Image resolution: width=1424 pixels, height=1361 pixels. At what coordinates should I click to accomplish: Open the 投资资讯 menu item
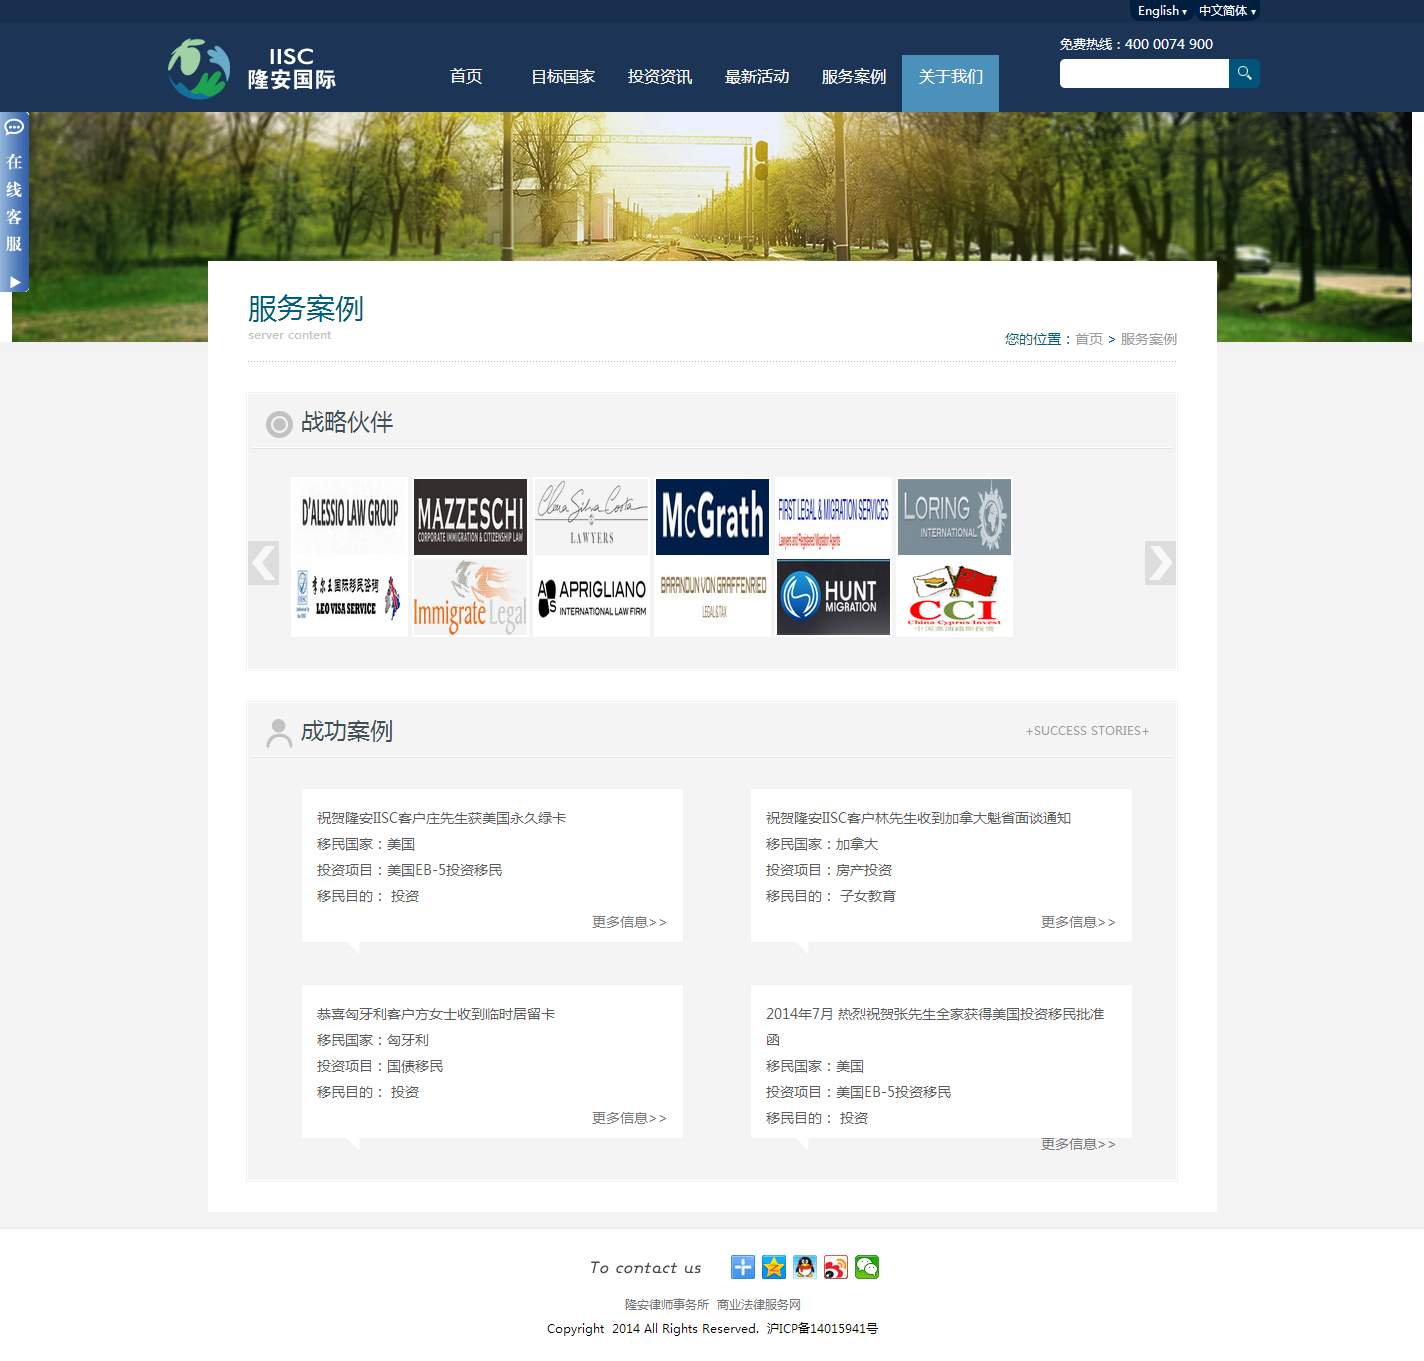[x=660, y=77]
